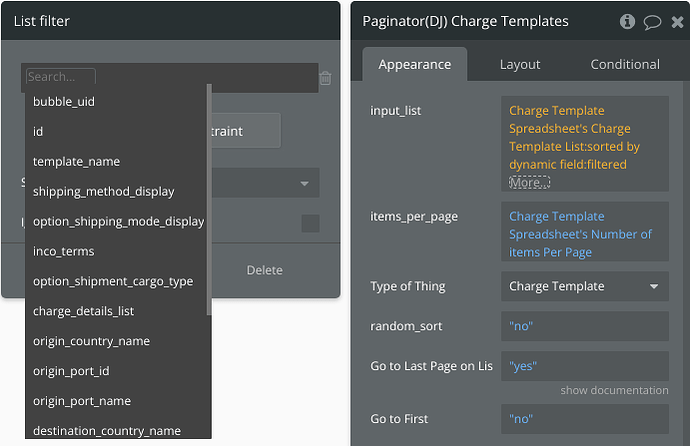Click the More... link in input_list
Image resolution: width=690 pixels, height=446 pixels.
click(x=529, y=183)
